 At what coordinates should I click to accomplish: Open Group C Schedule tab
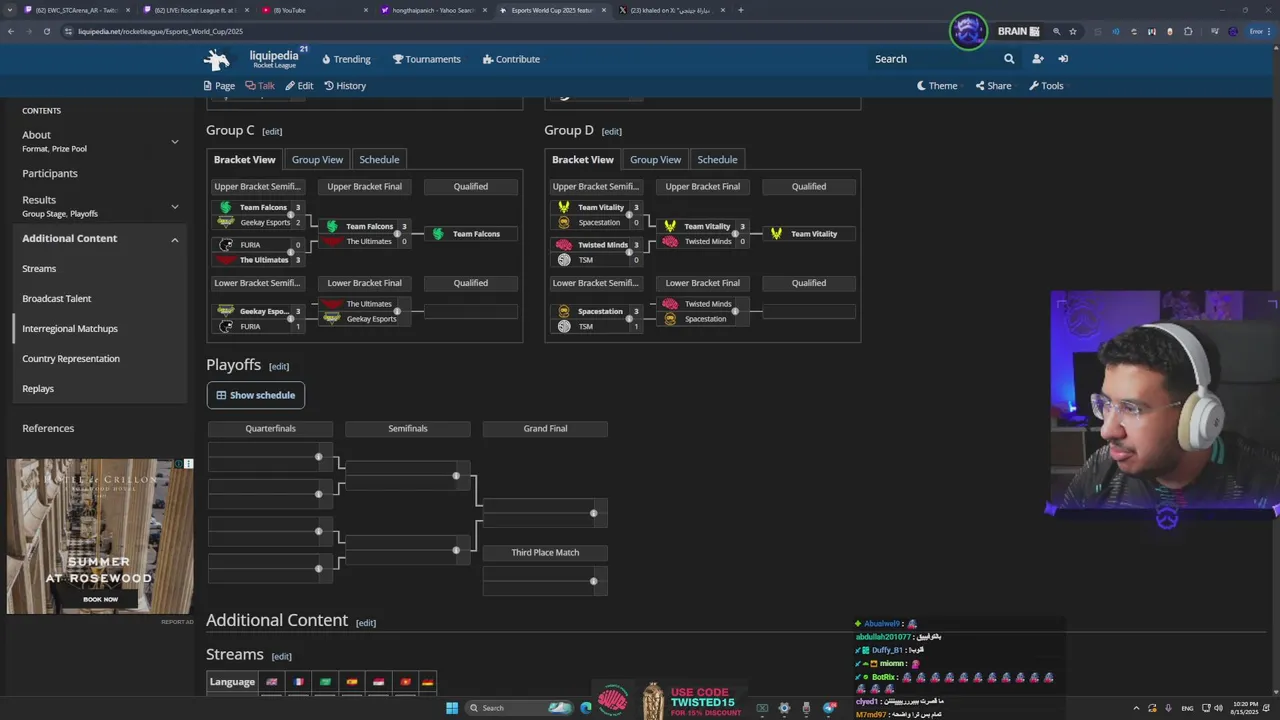pyautogui.click(x=379, y=159)
